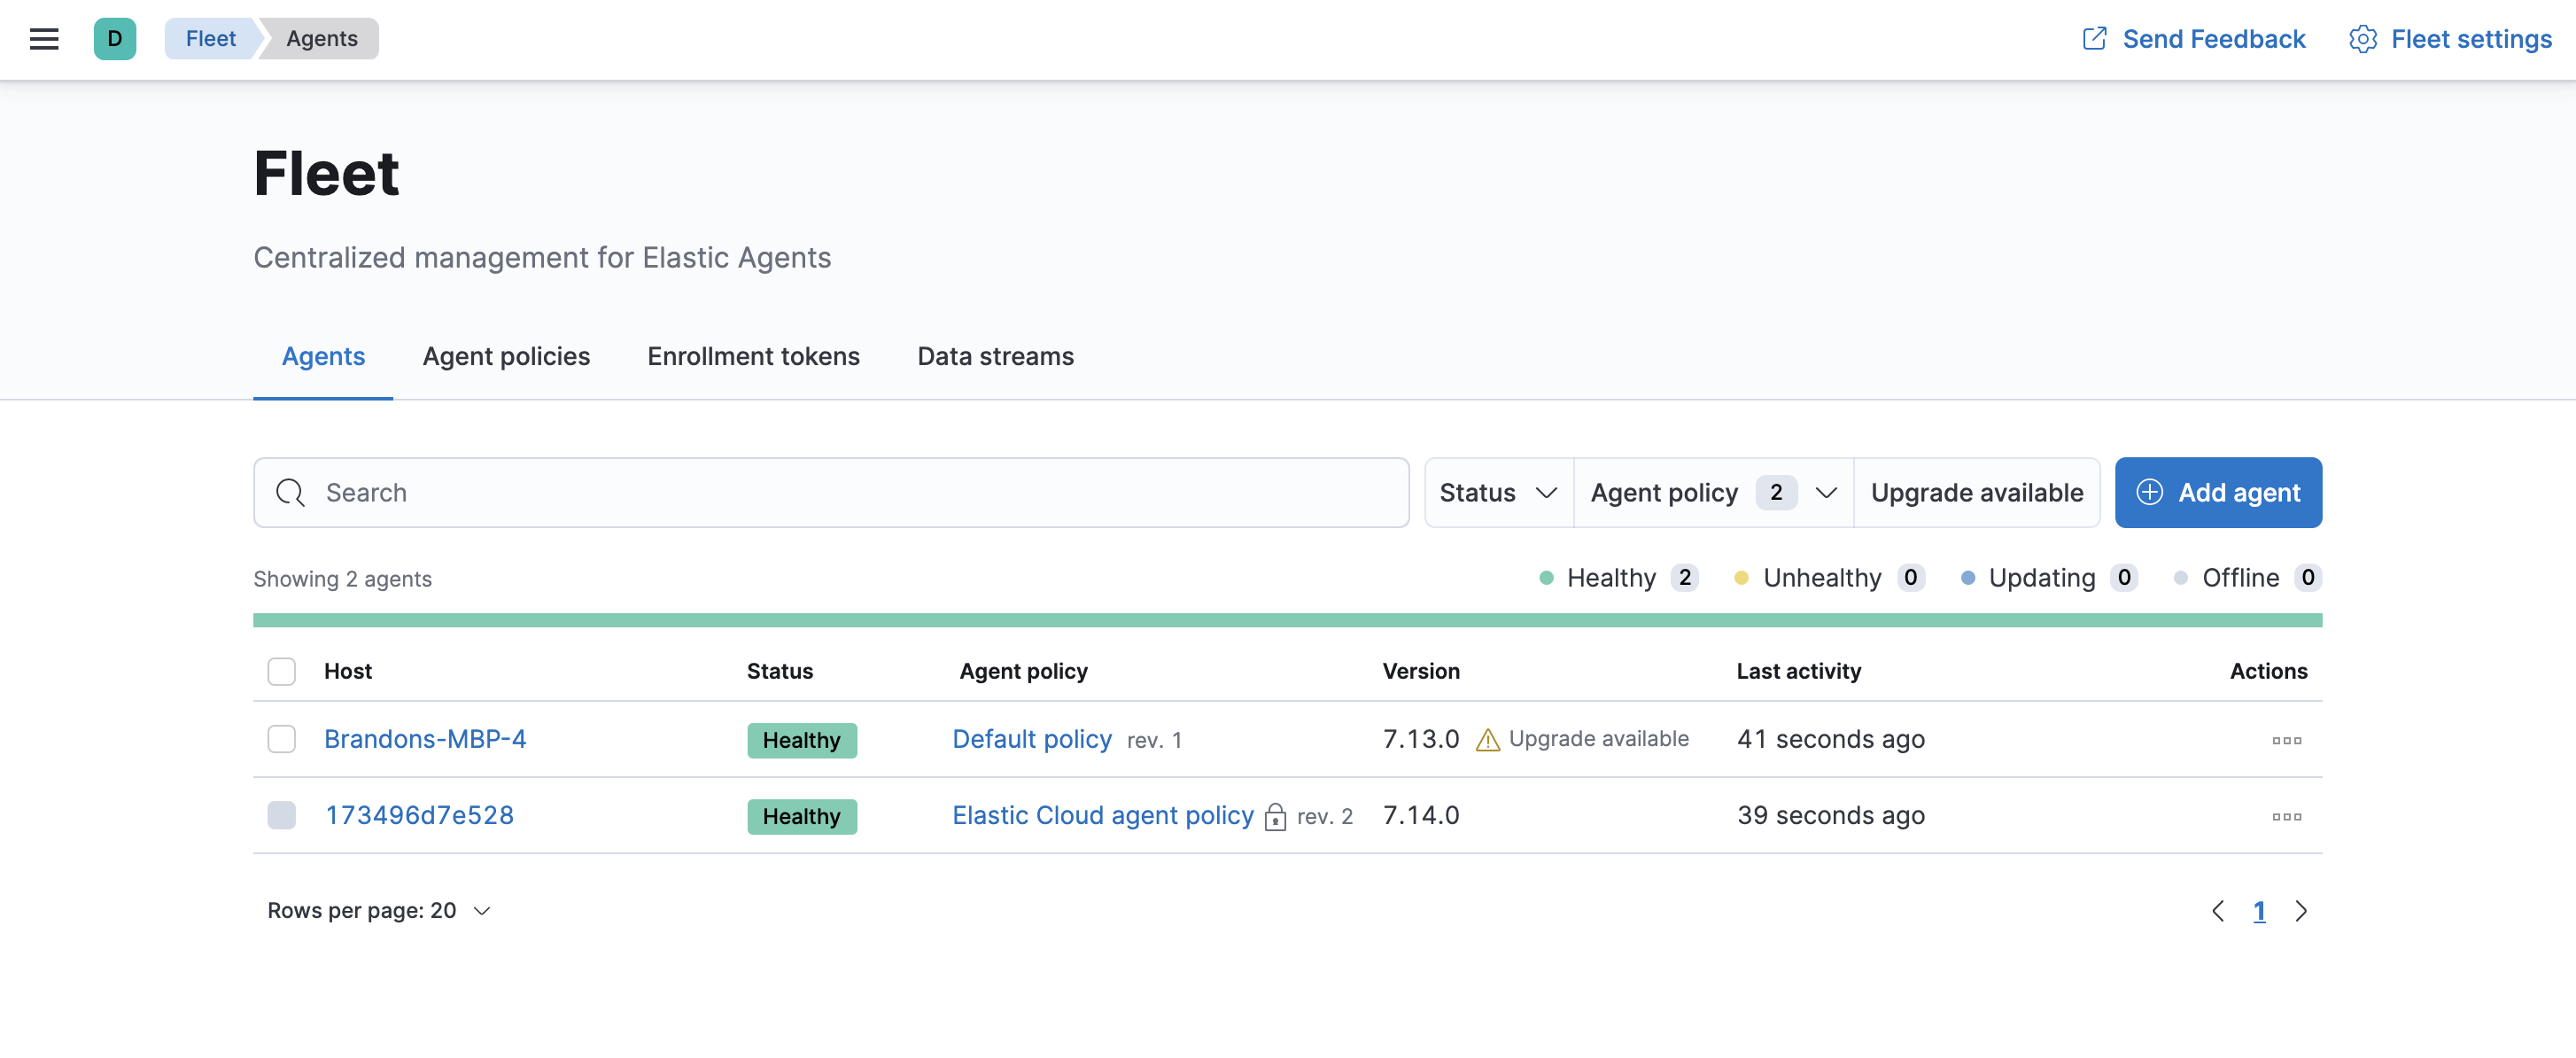Select the Agent policies tab

pos(506,354)
